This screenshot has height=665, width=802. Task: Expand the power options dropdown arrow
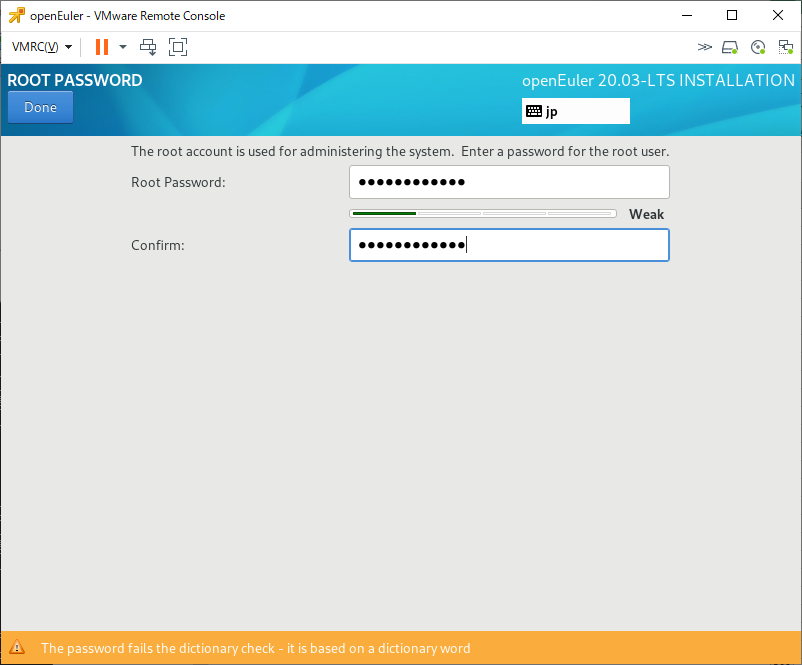coord(123,47)
